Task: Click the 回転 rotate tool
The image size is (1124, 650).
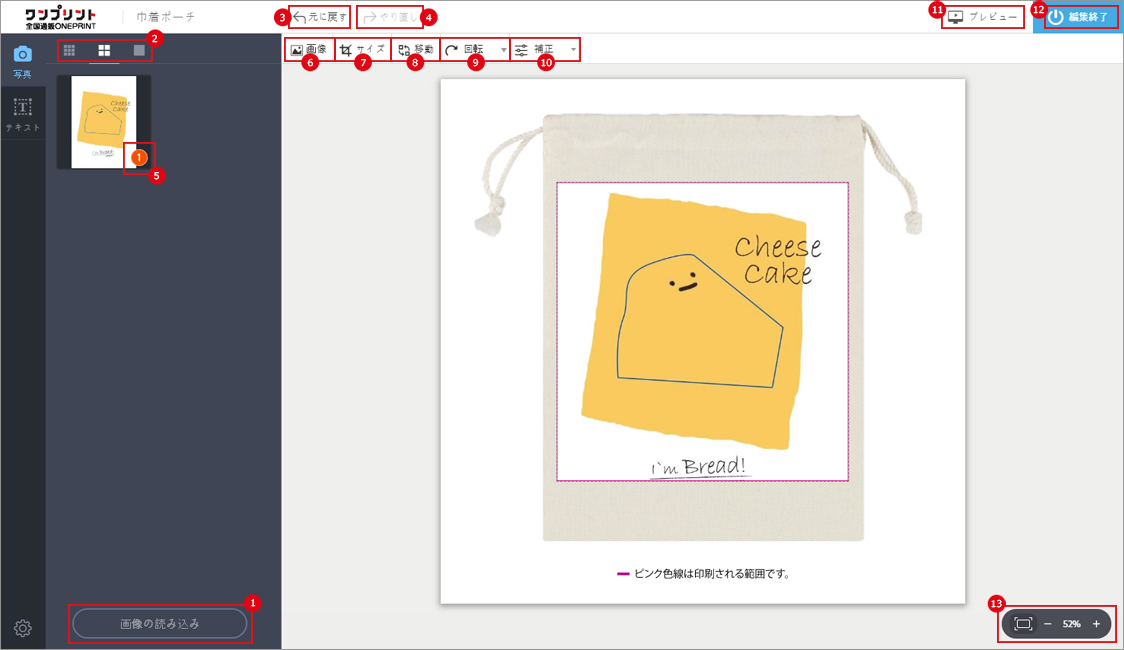Action: (x=468, y=49)
